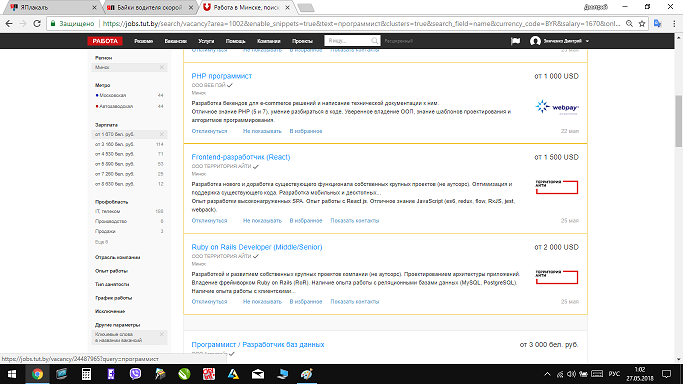The width and height of the screenshot is (683, 384).
Task: Reload the jobs.tut.by page
Action: tap(37, 24)
